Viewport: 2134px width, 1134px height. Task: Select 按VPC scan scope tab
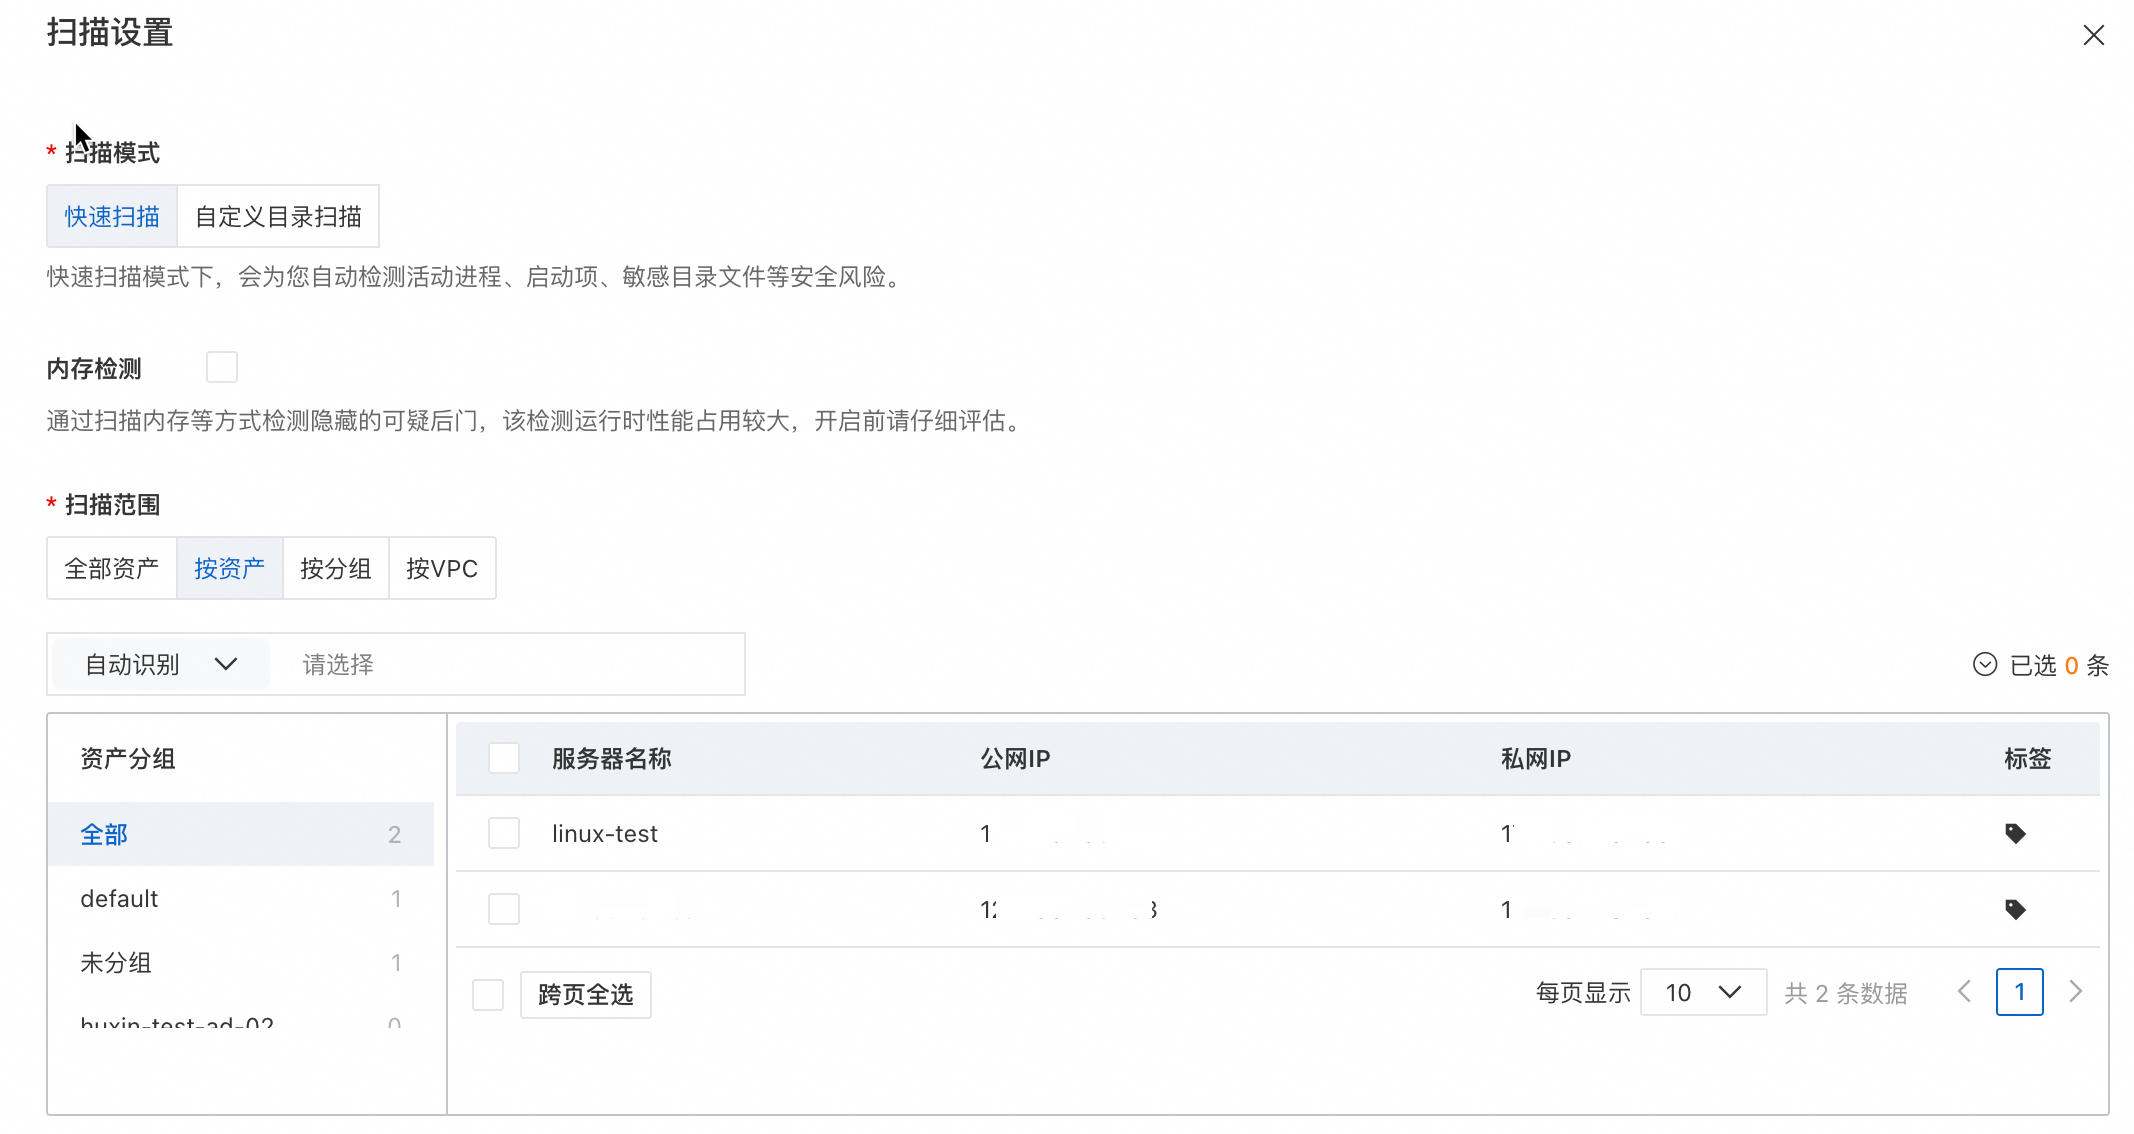[442, 568]
